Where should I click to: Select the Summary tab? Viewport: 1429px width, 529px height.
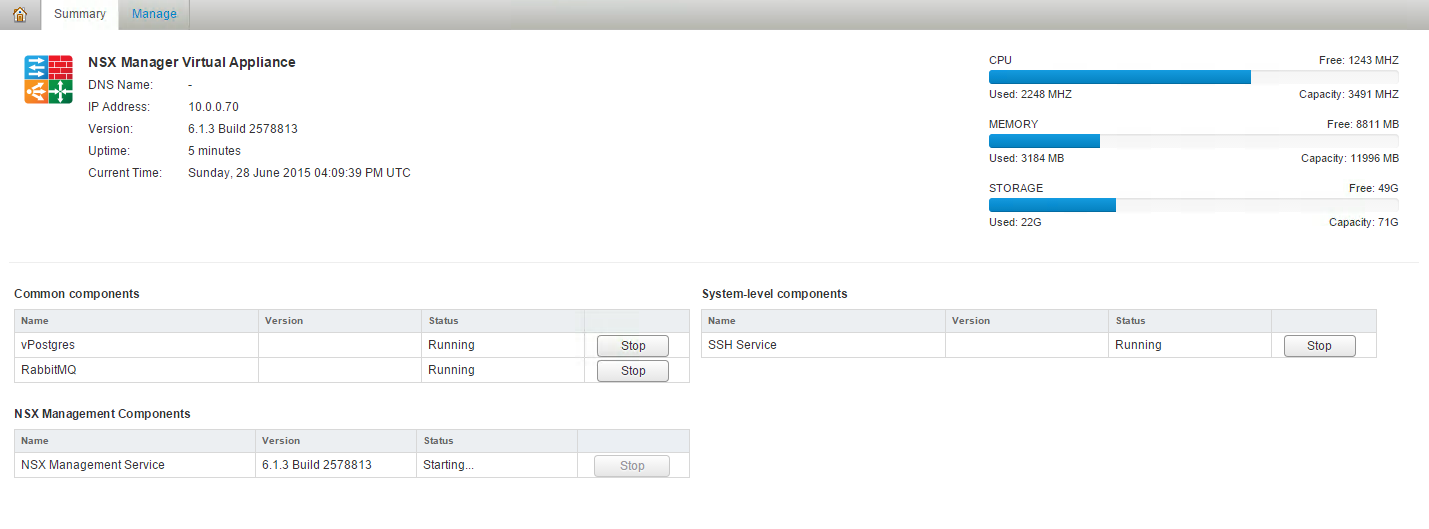[79, 14]
